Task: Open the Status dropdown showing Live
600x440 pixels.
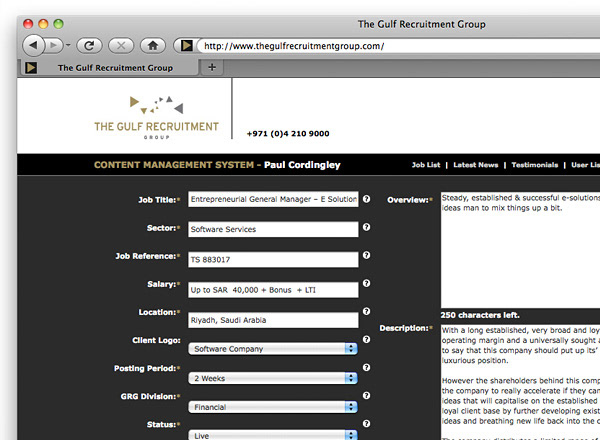Action: click(x=273, y=435)
